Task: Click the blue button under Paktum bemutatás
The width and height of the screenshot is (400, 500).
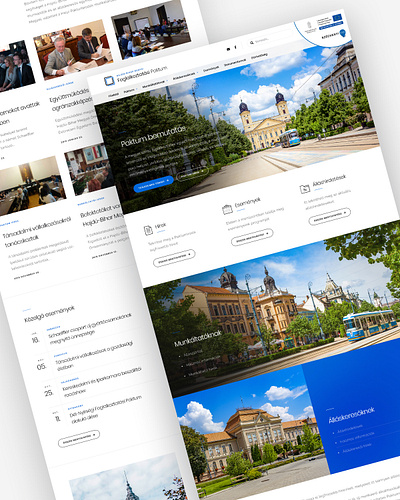Action: pyautogui.click(x=154, y=184)
